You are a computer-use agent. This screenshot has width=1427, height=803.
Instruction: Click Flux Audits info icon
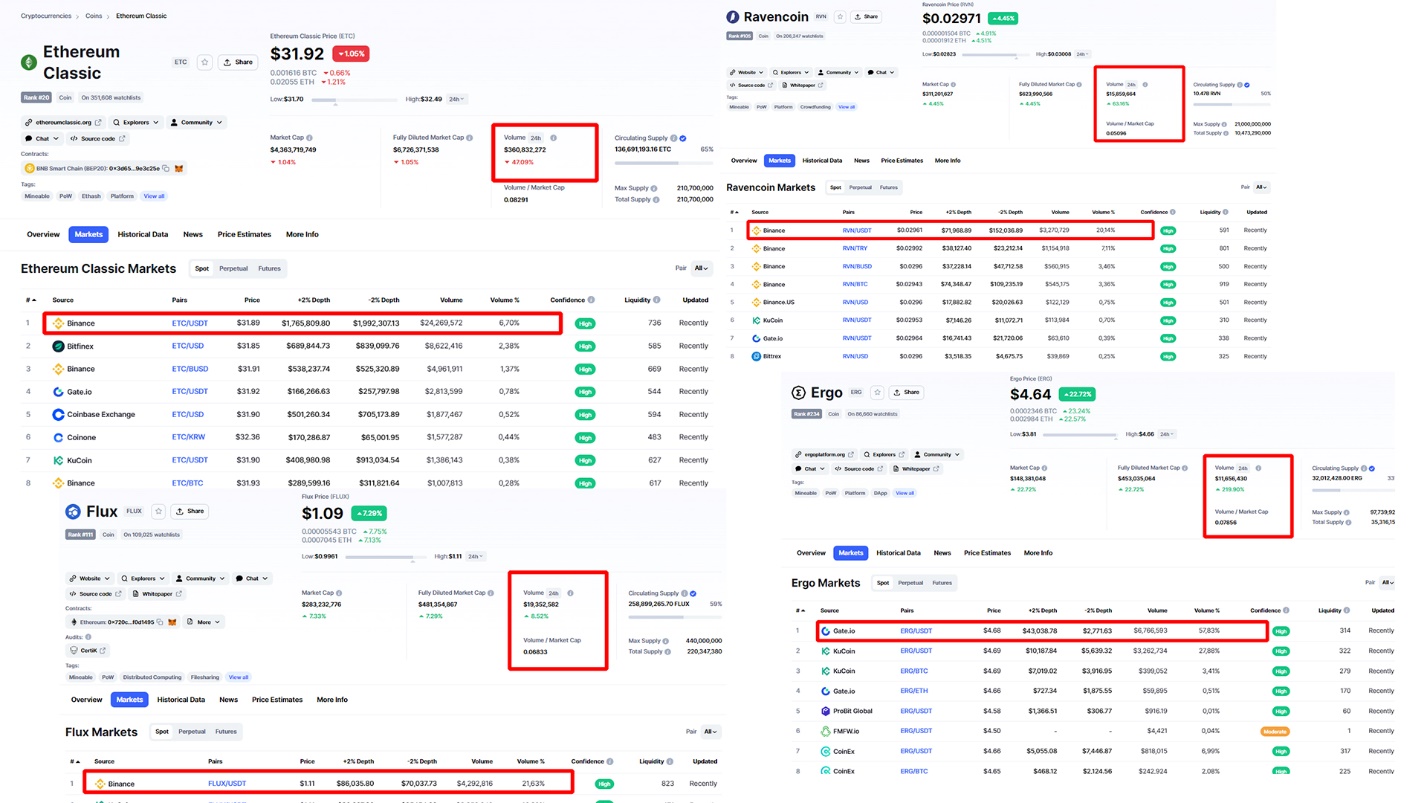pyautogui.click(x=88, y=637)
